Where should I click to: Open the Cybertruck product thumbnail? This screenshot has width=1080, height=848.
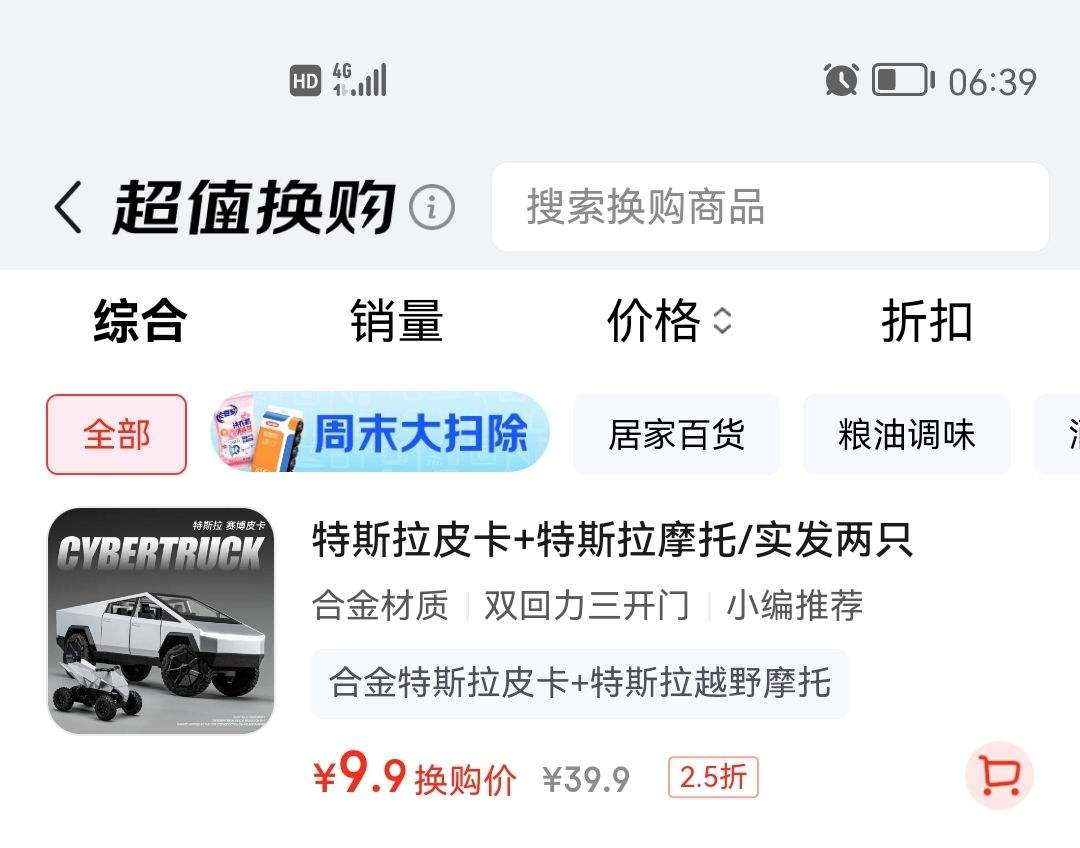coord(161,621)
